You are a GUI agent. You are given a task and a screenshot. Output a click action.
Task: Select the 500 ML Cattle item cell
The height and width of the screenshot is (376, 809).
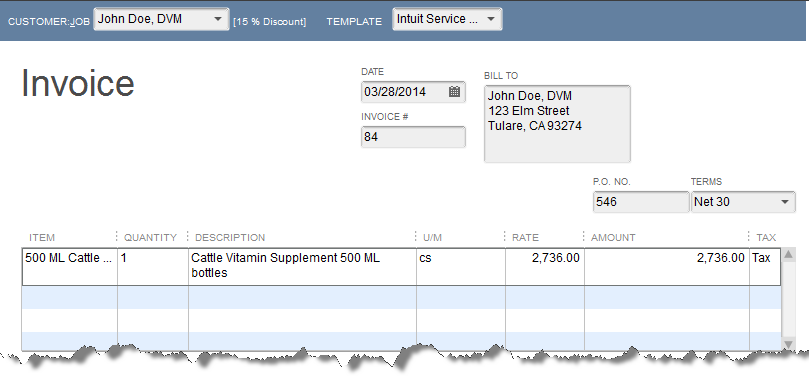[70, 267]
